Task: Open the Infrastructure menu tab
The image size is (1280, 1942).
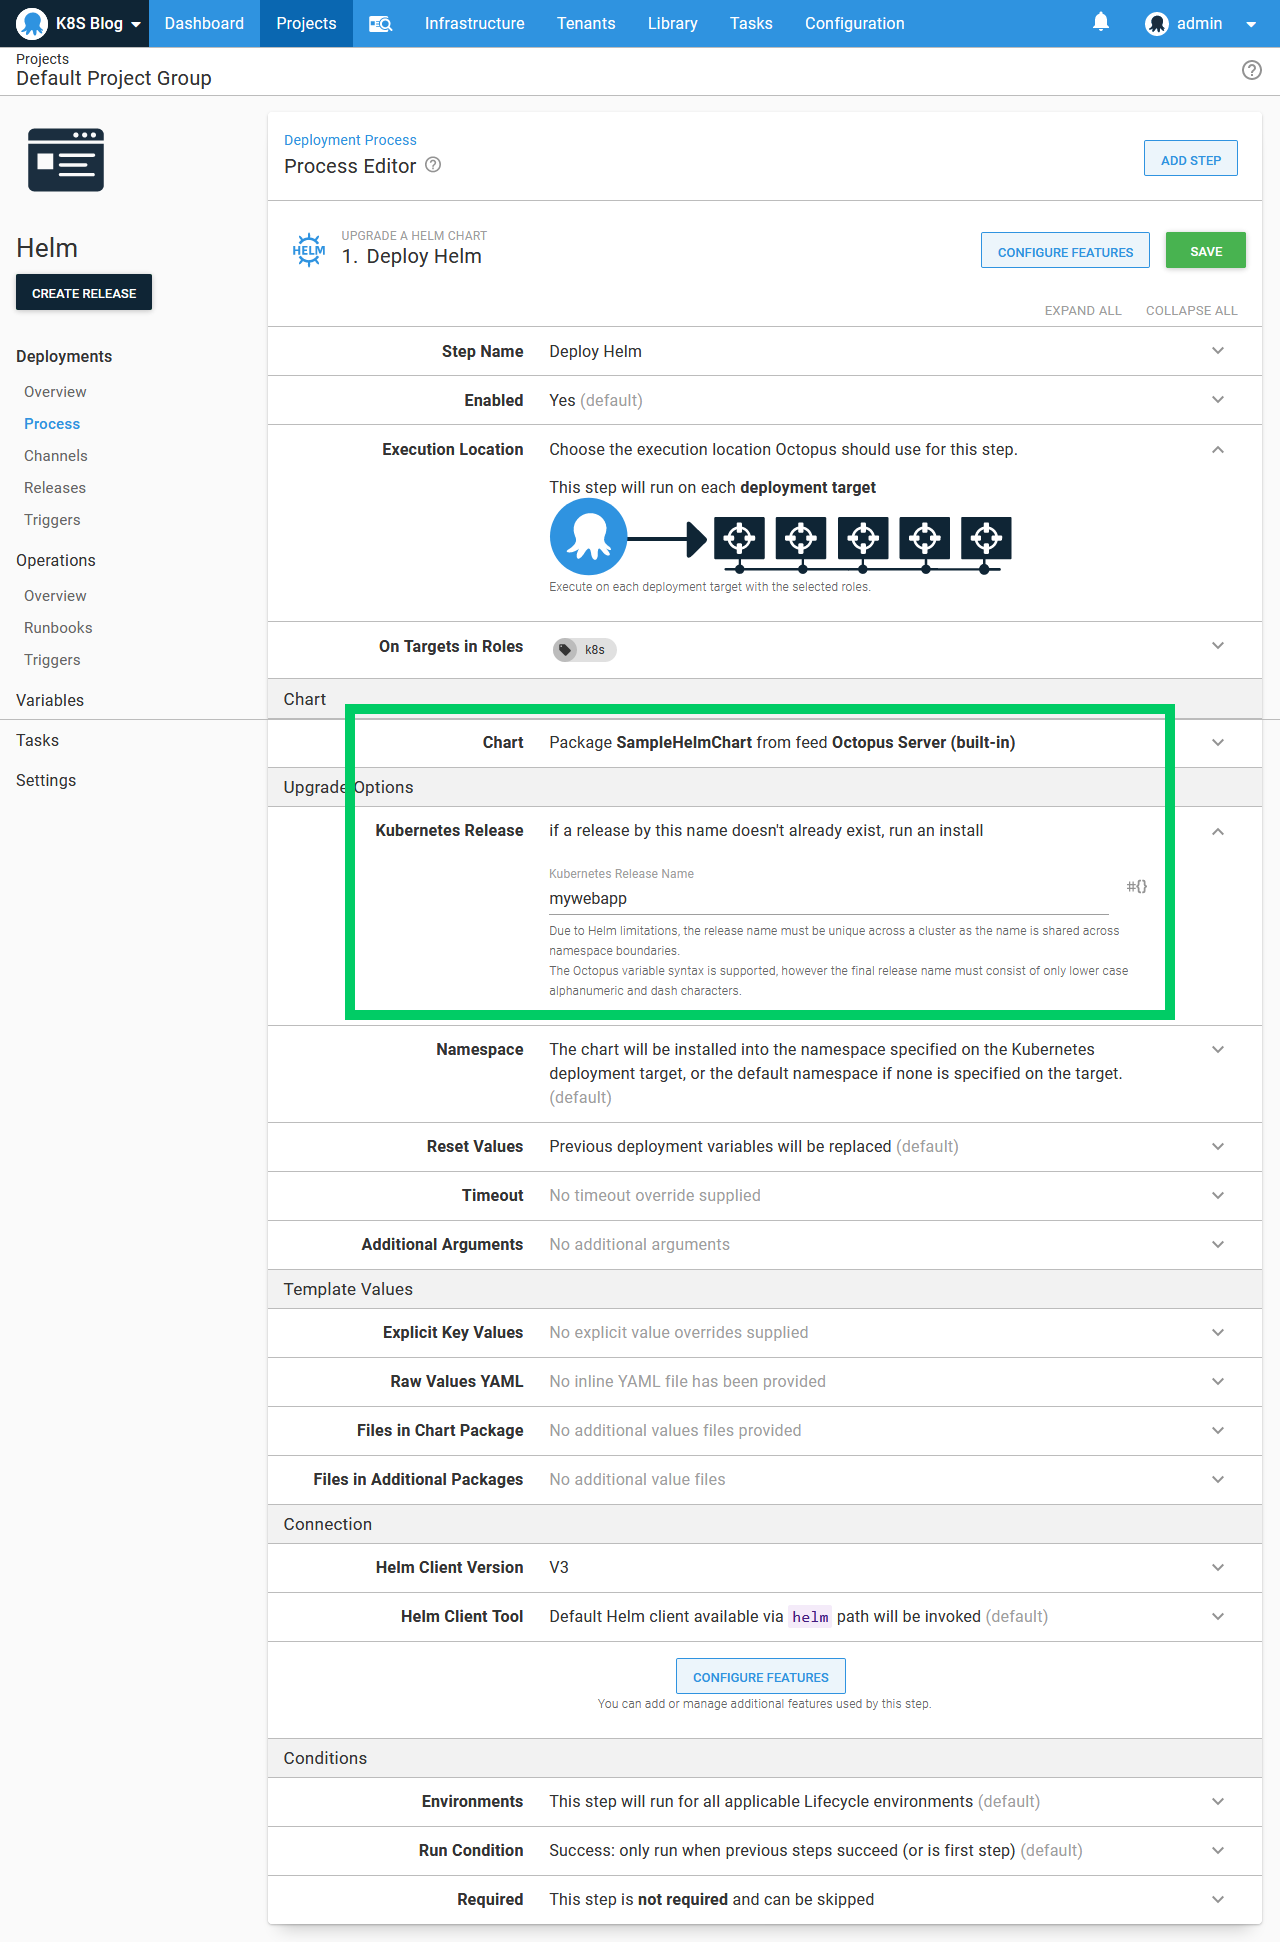Action: point(474,24)
